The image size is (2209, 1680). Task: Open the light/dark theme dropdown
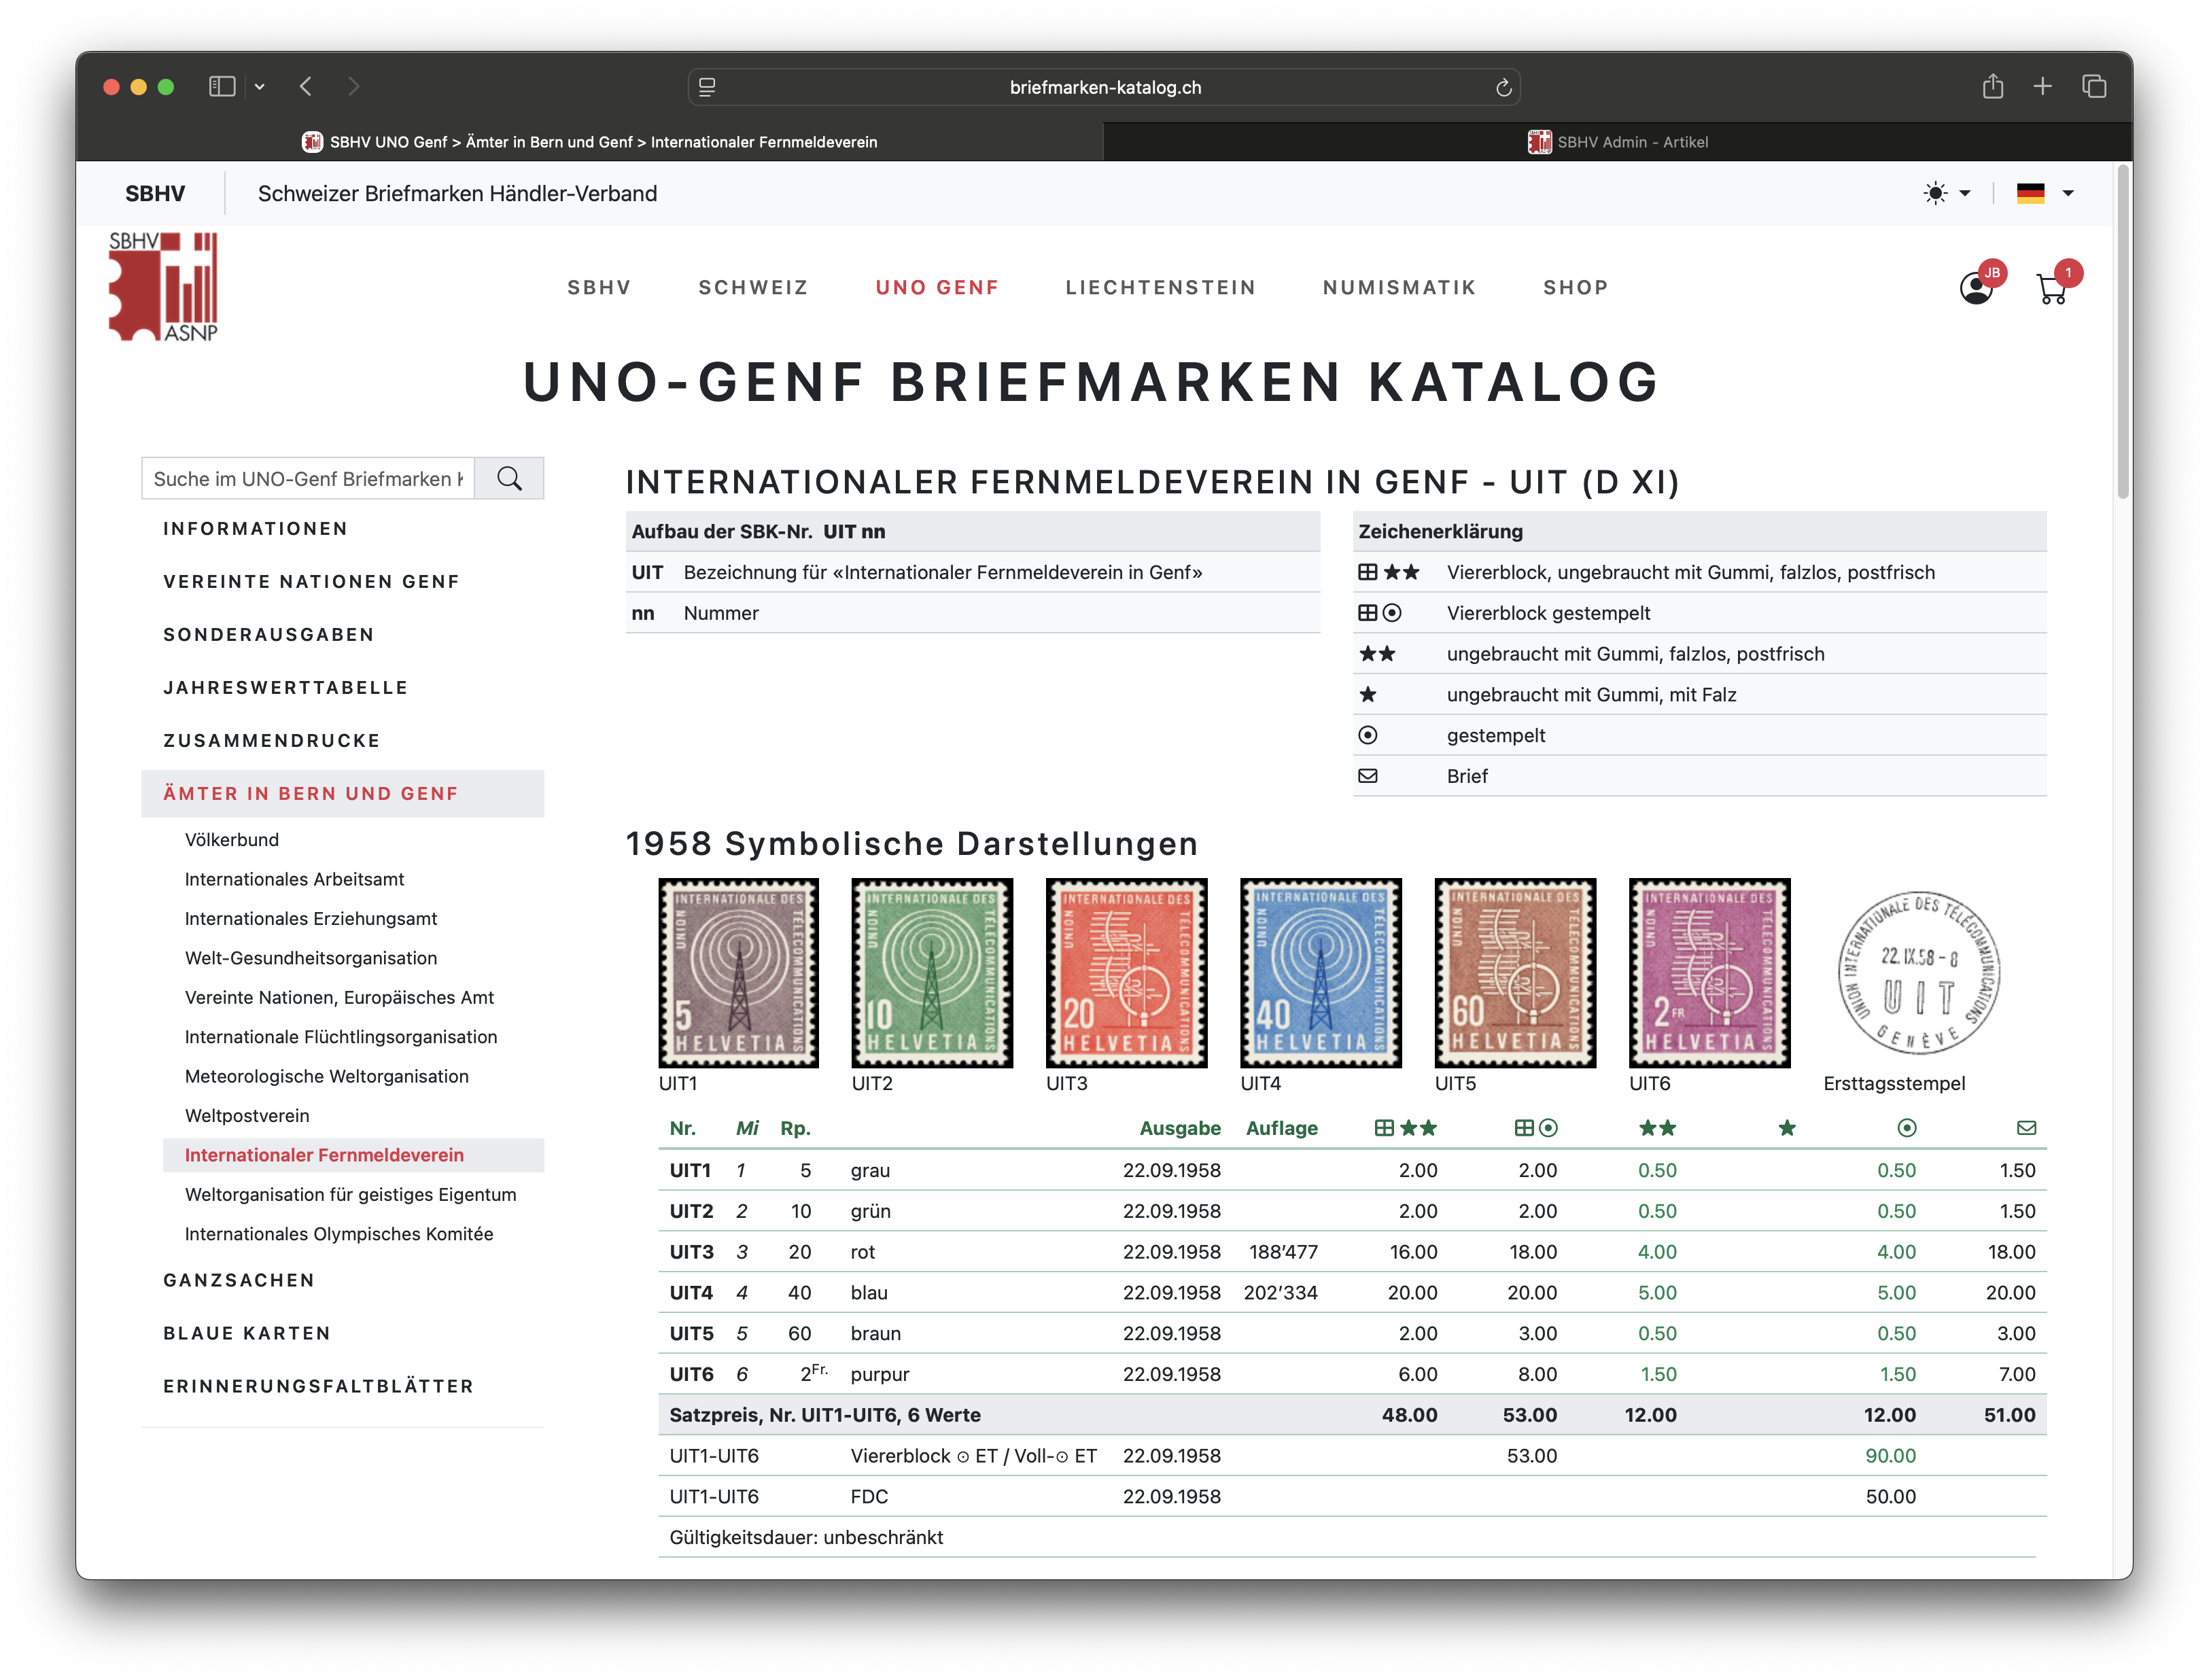[x=1946, y=194]
